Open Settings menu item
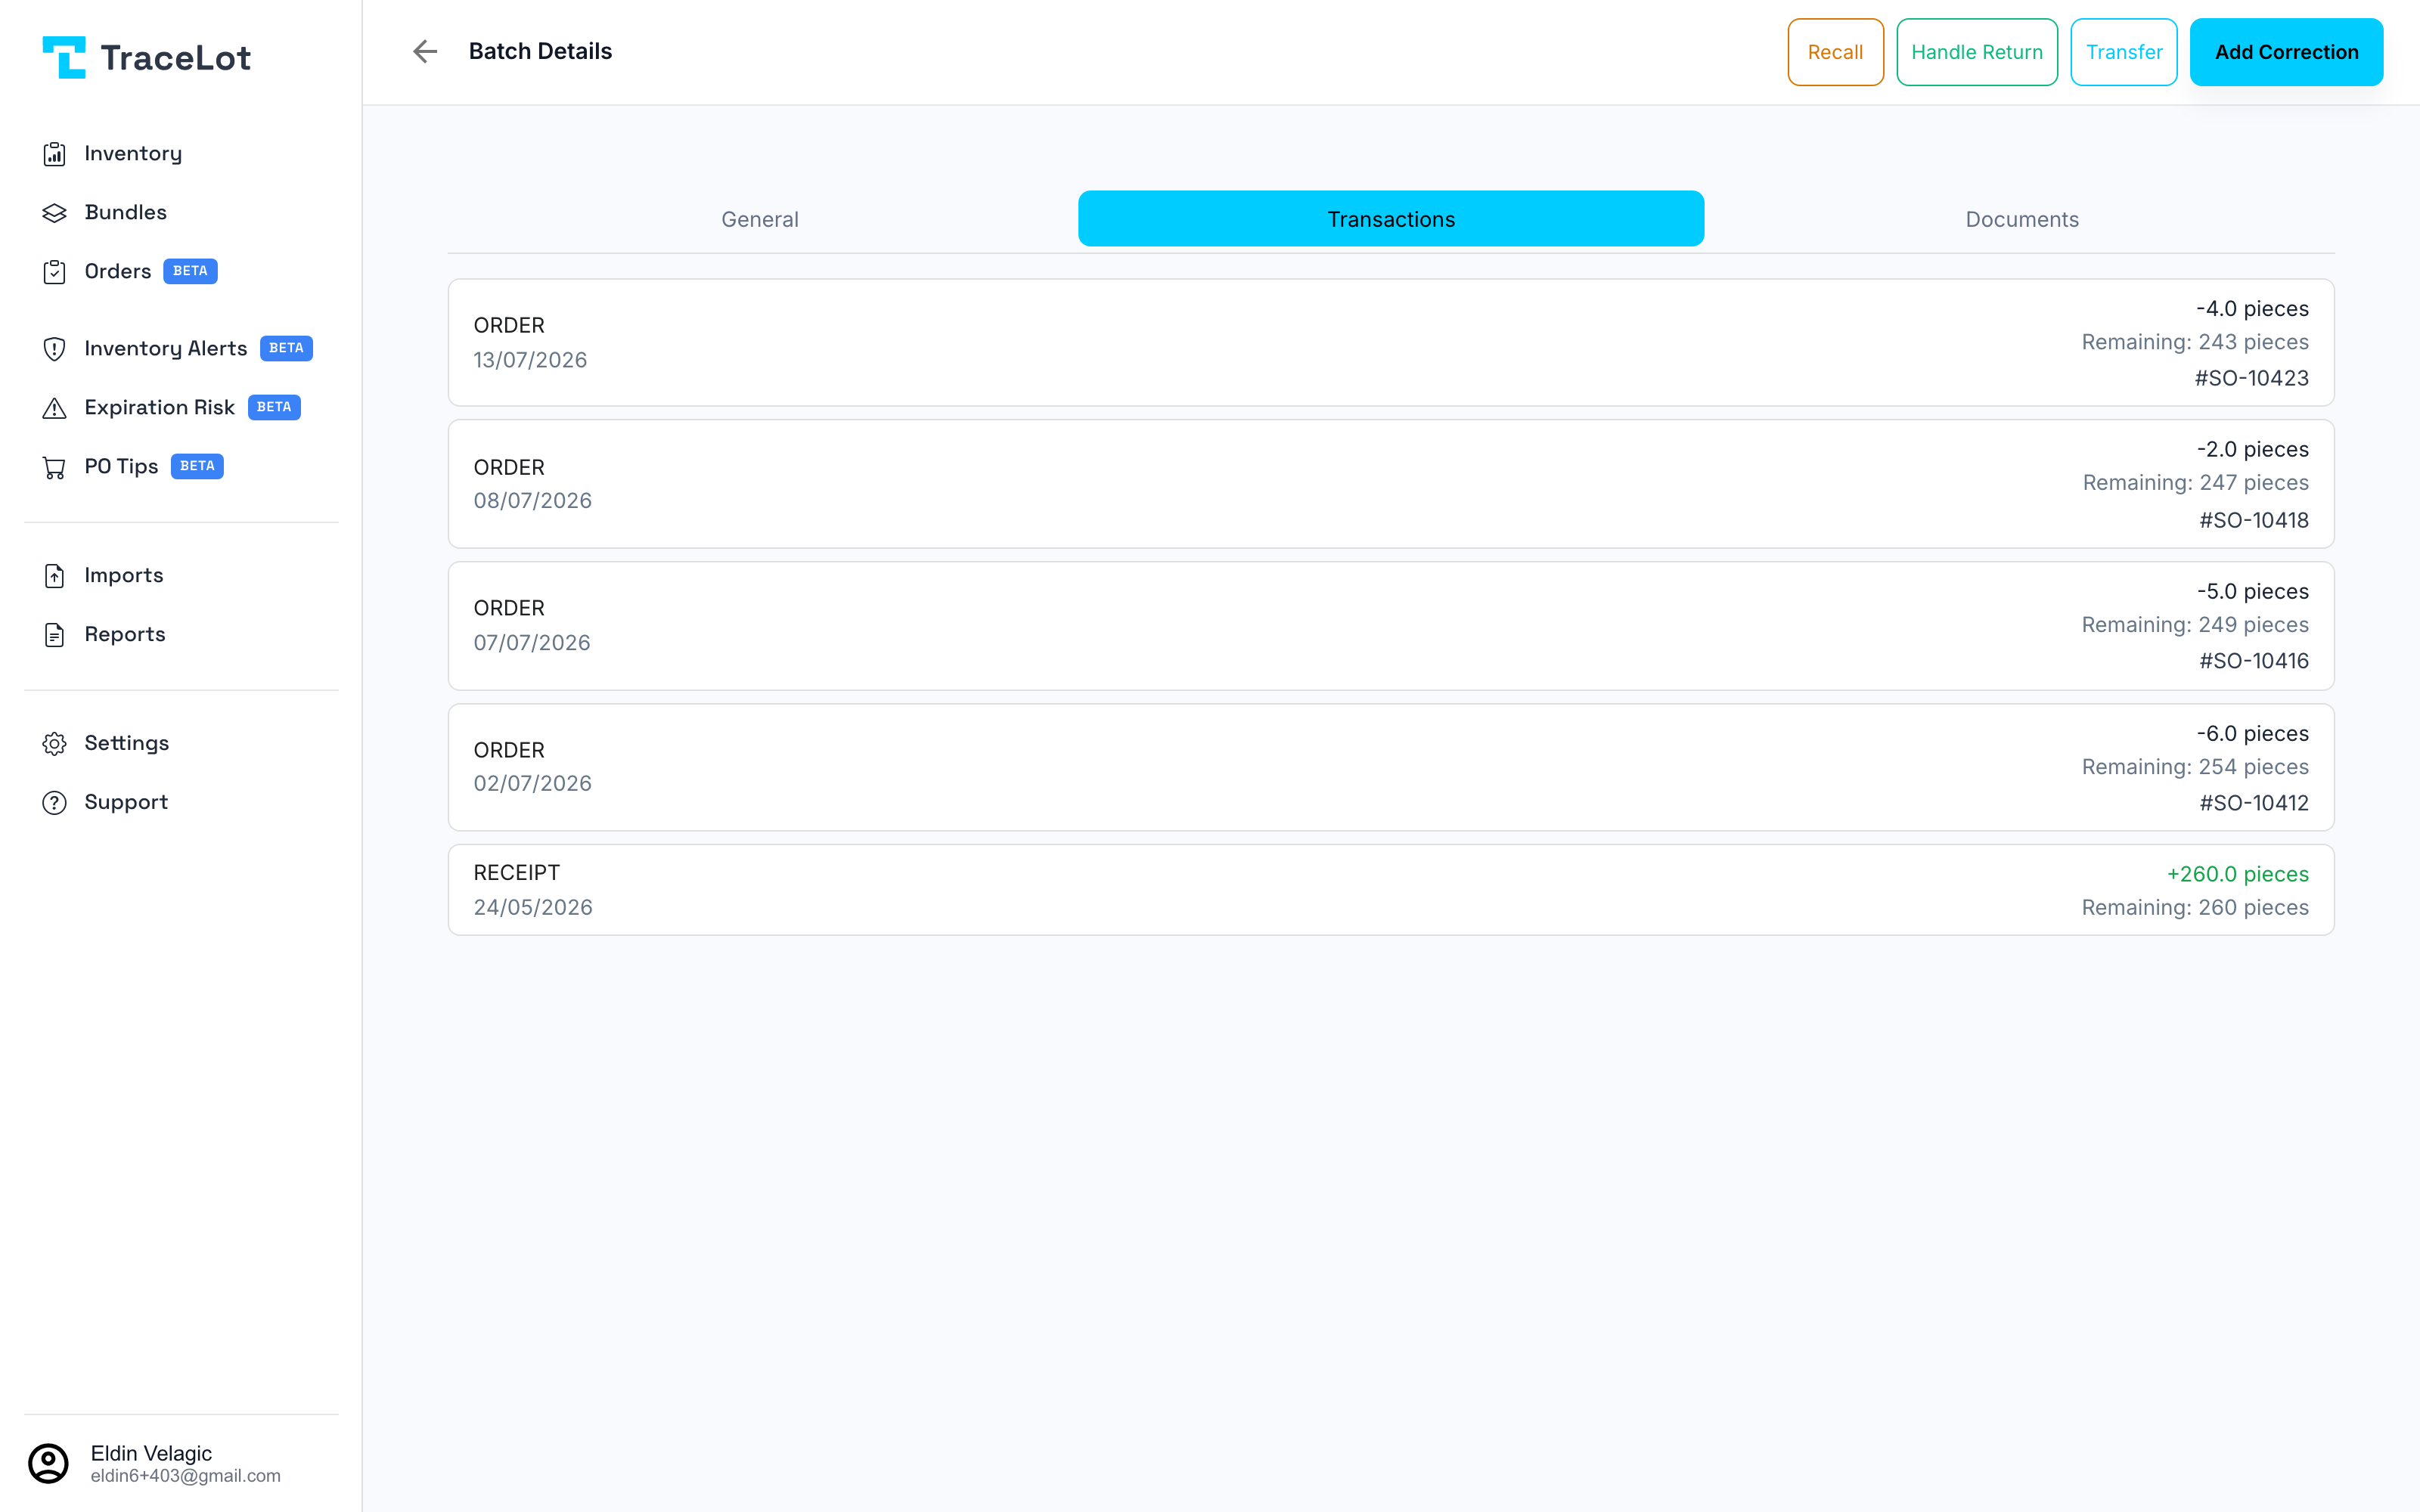This screenshot has width=2420, height=1512. (127, 744)
